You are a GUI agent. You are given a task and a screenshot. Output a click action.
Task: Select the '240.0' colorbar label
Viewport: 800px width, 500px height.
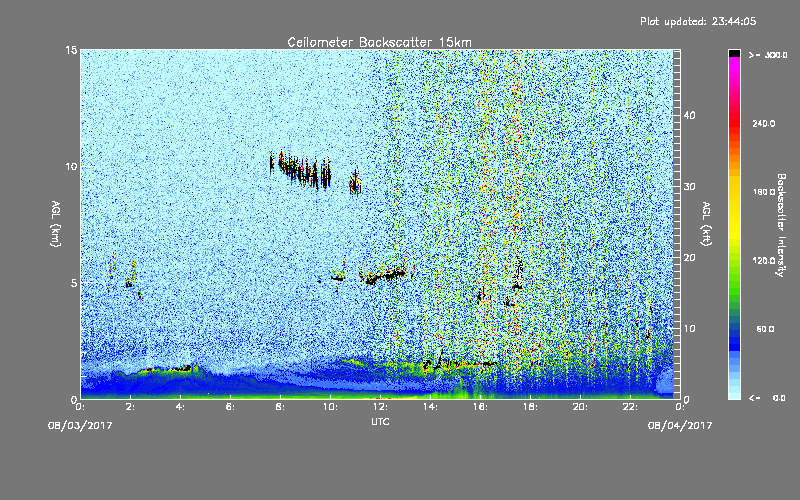[764, 124]
